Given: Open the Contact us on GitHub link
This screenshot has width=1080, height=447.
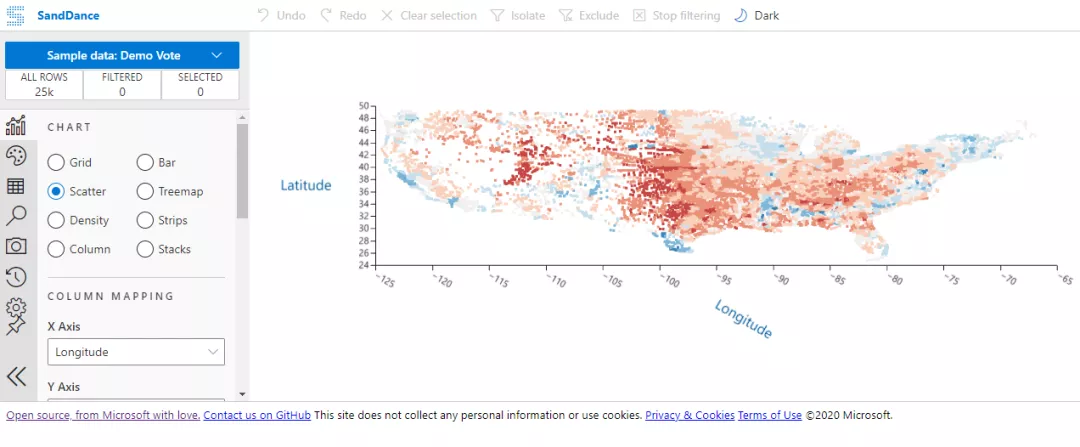Looking at the screenshot, I should pos(257,415).
